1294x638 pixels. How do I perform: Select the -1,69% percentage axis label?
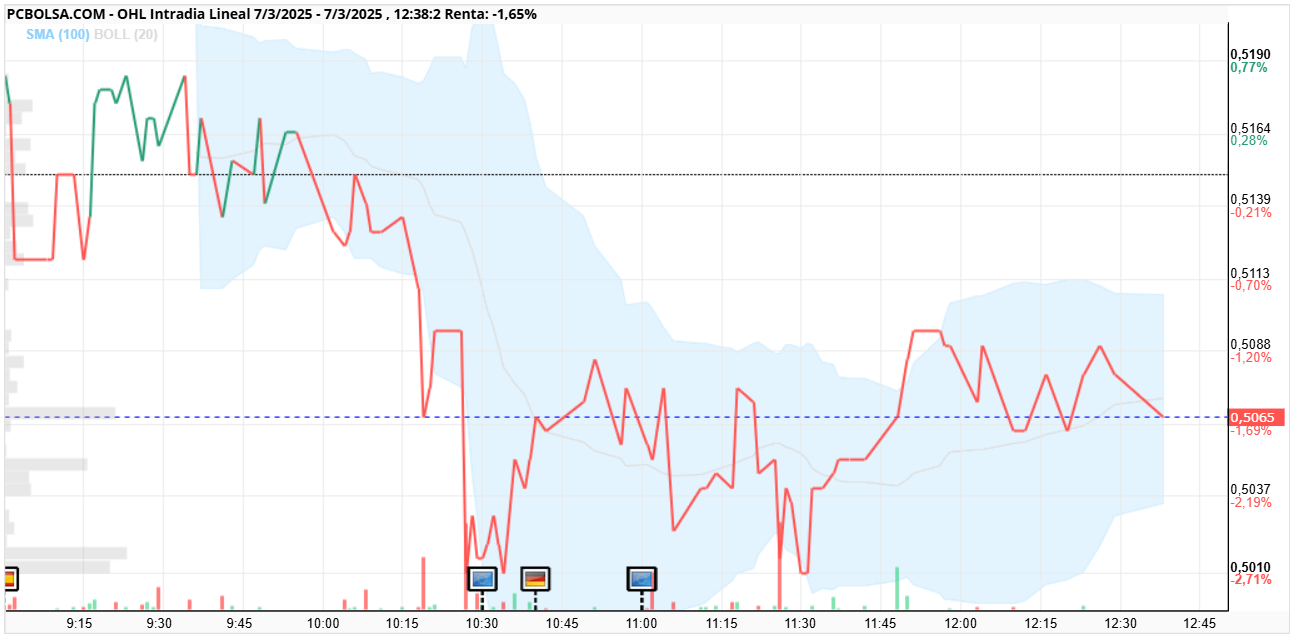tap(1251, 431)
